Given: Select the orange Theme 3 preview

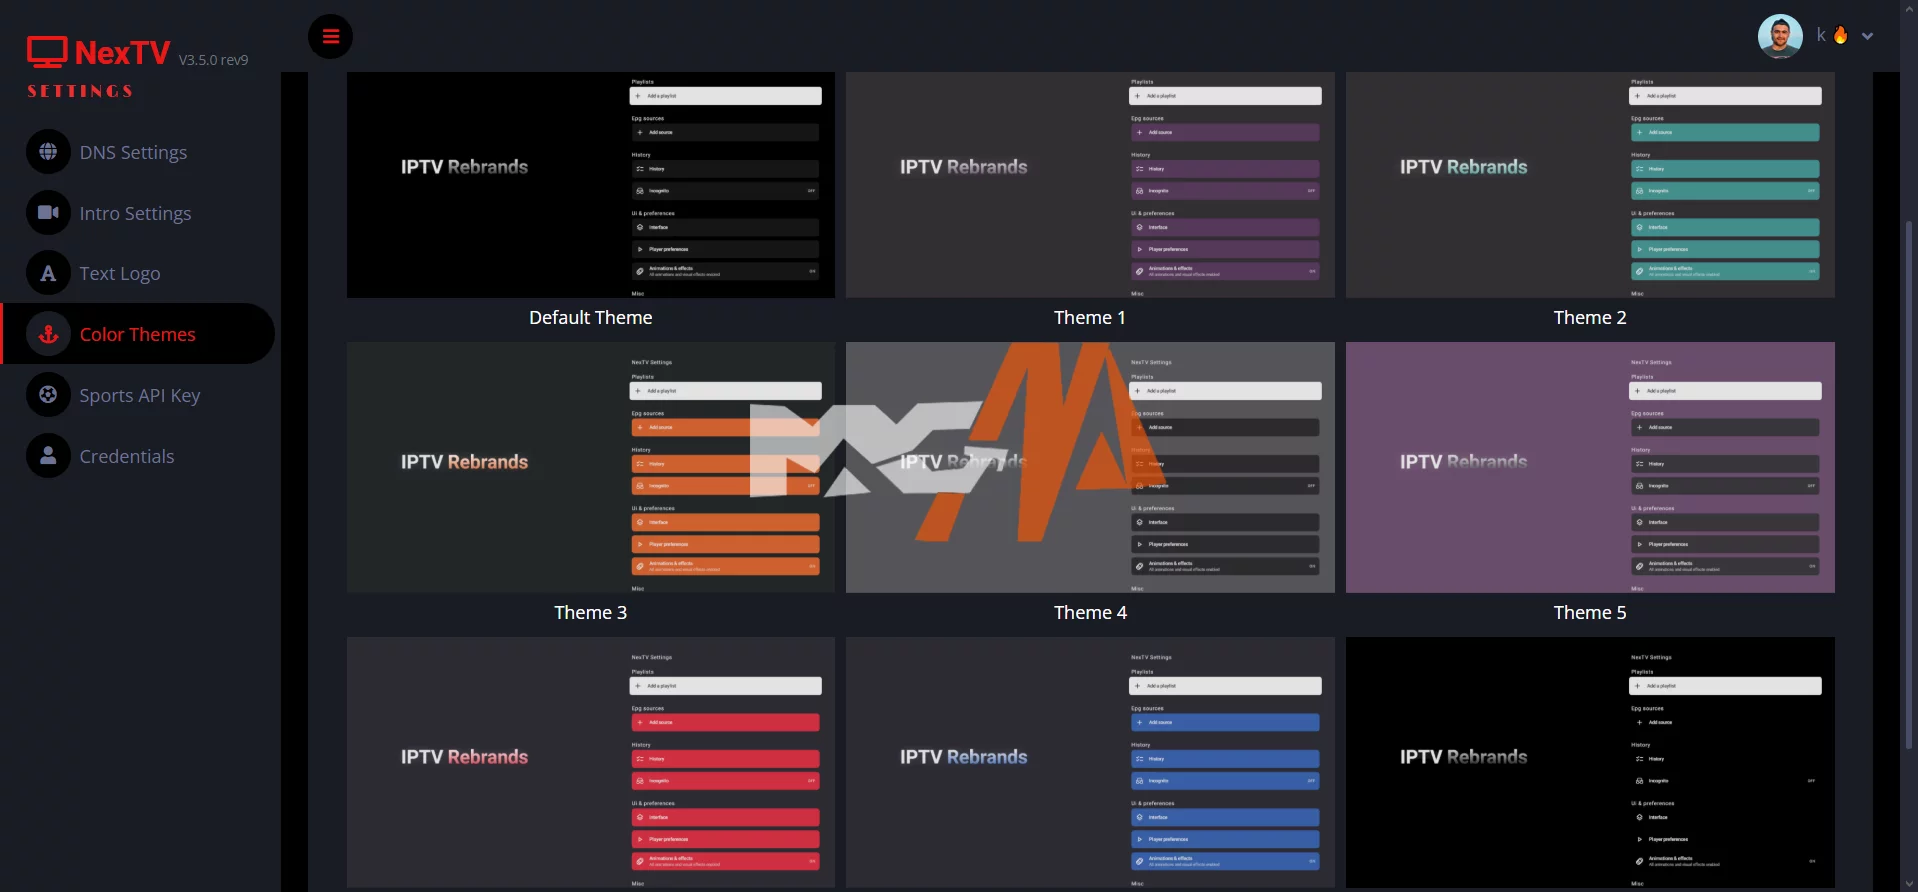Looking at the screenshot, I should [590, 468].
